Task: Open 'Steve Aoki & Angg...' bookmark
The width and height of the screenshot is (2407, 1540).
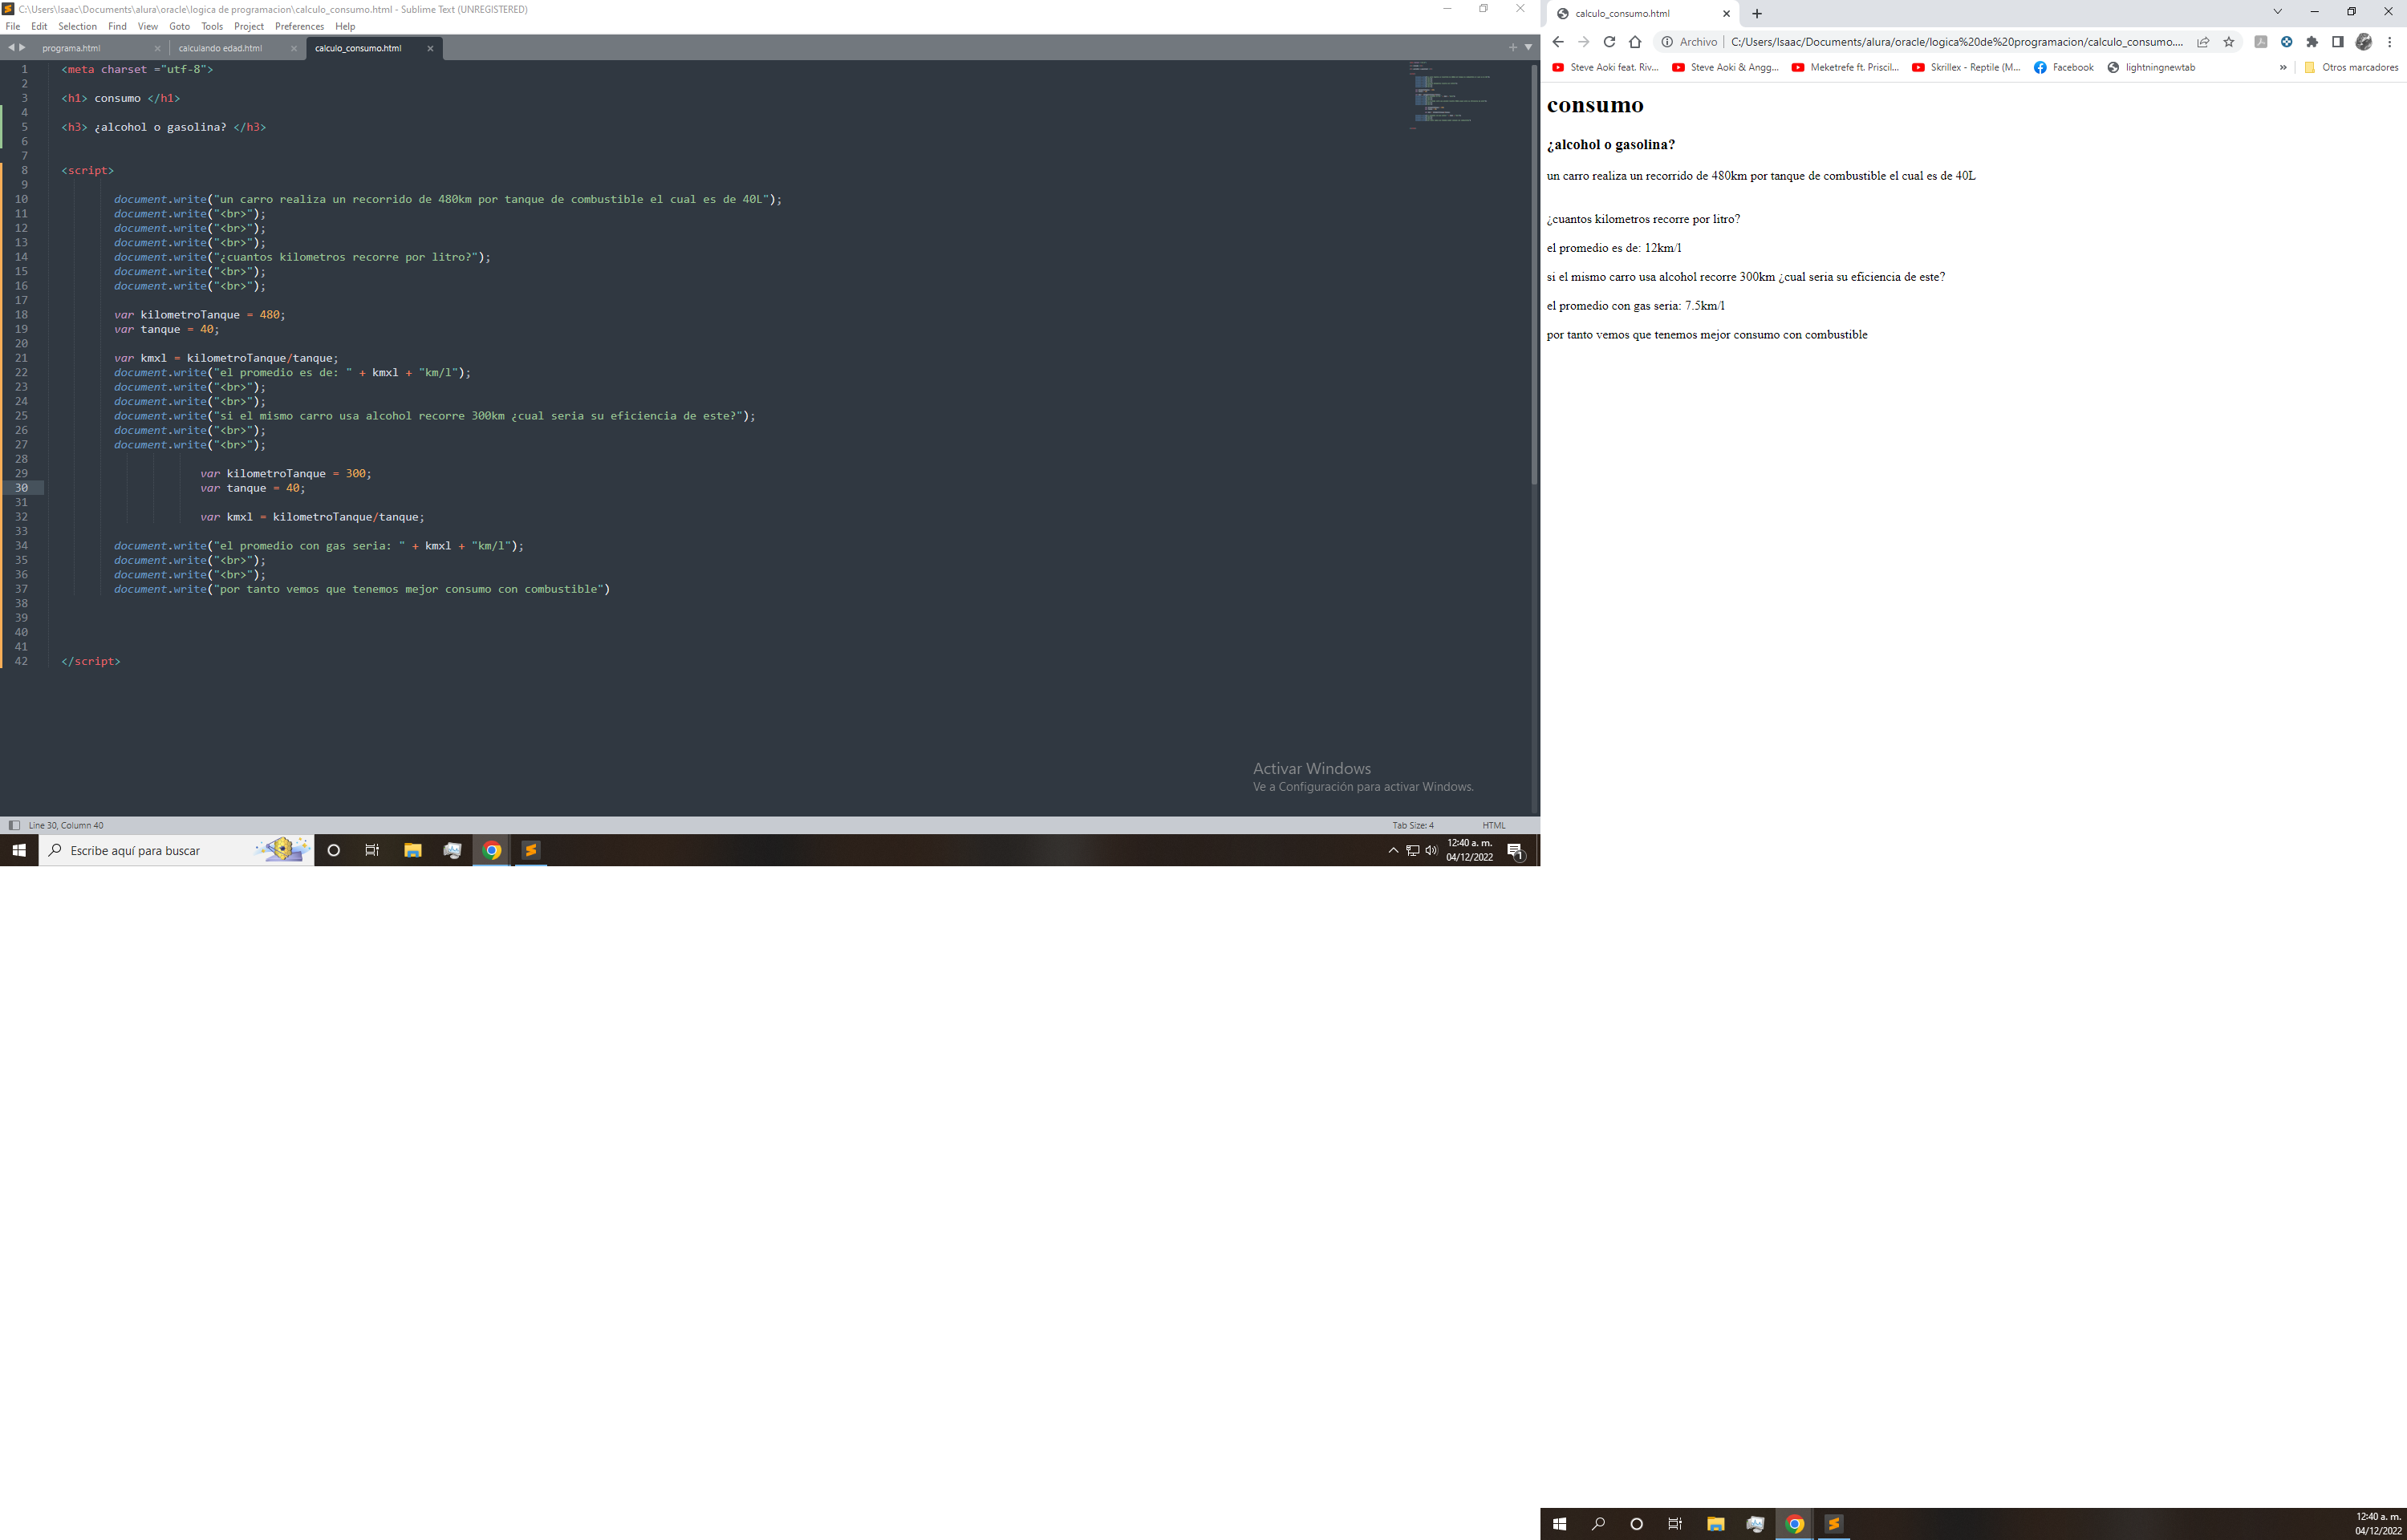Action: (1725, 68)
